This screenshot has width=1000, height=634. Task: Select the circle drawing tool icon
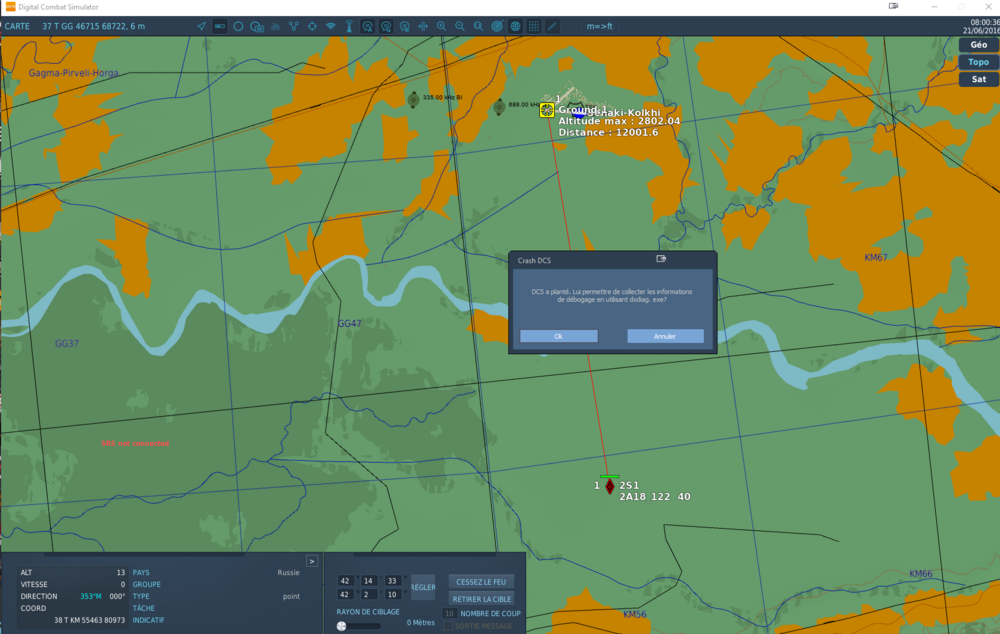238,26
